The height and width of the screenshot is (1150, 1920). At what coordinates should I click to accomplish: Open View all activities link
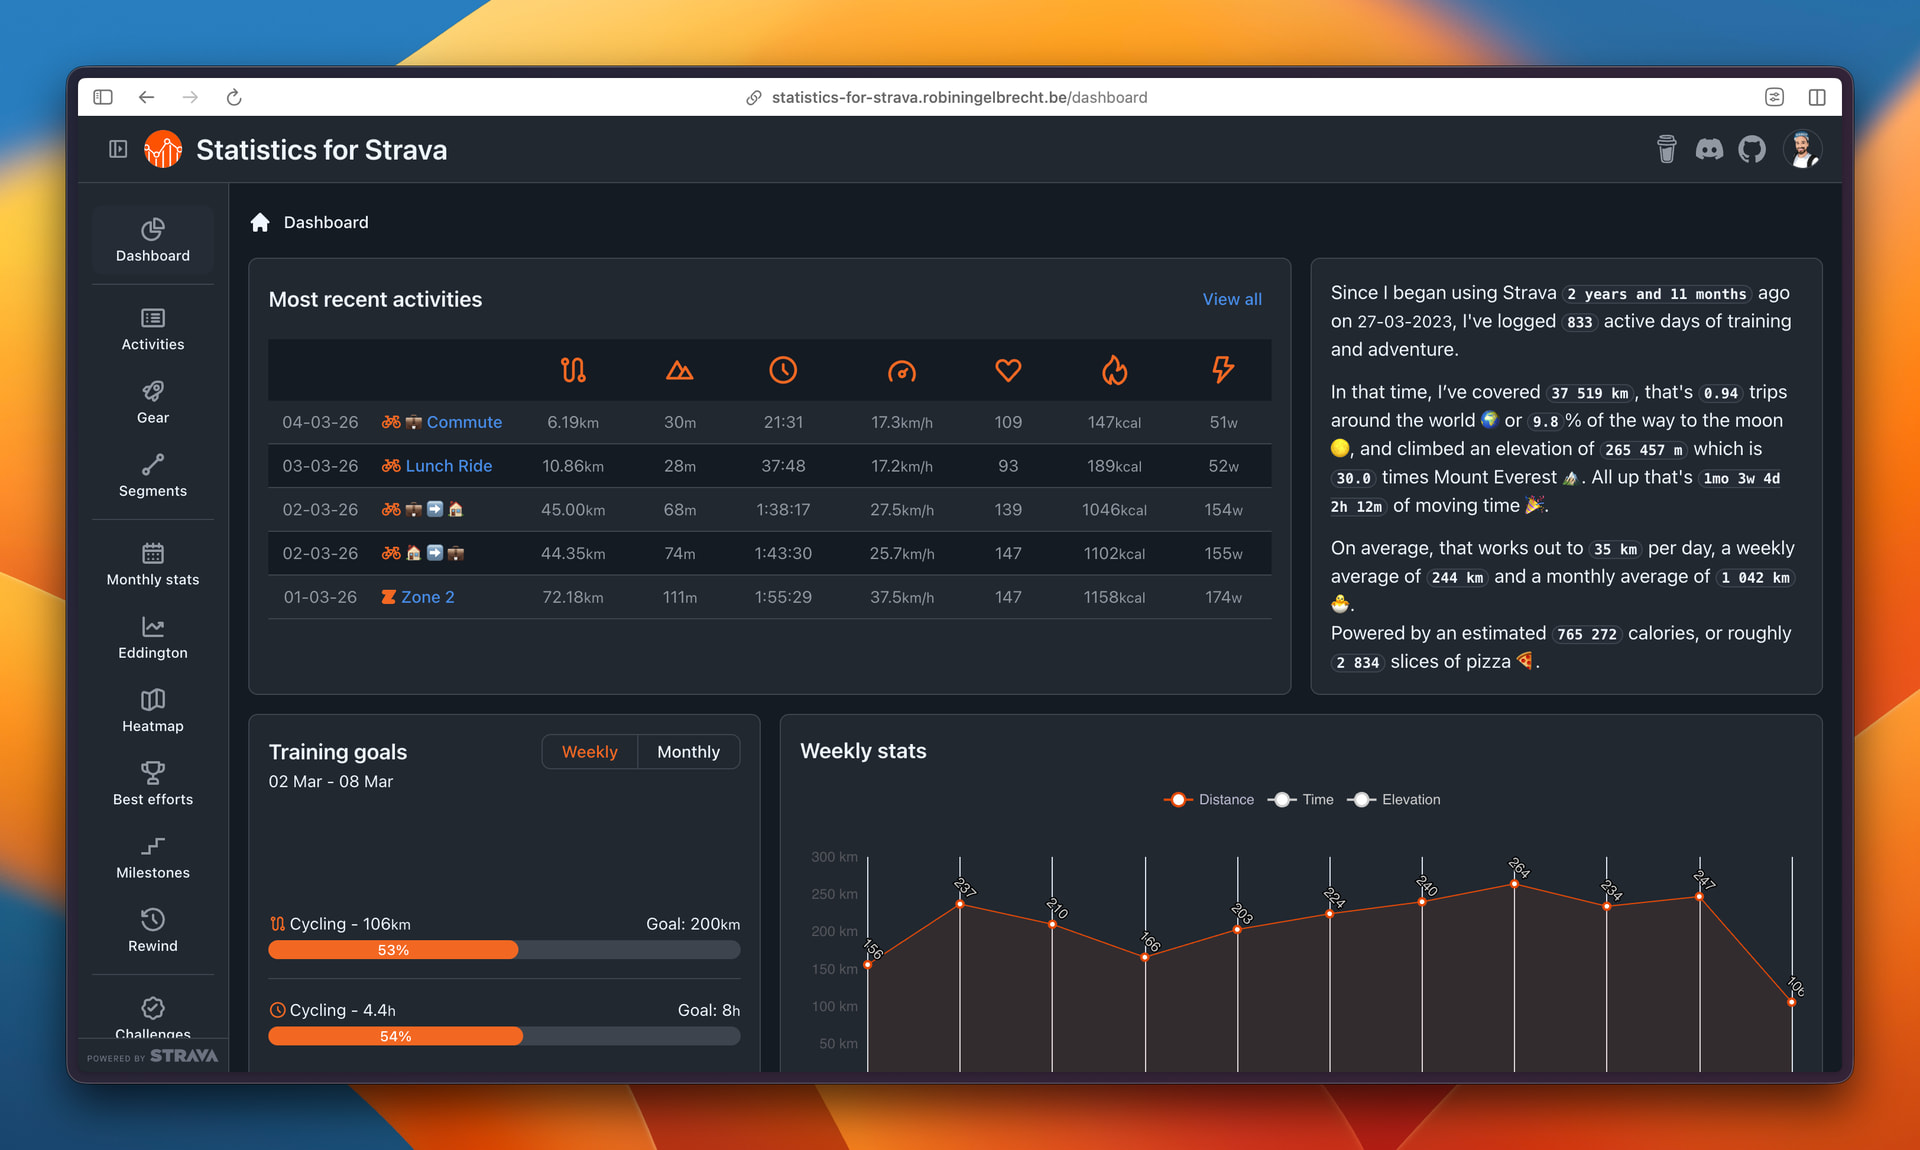click(x=1231, y=299)
